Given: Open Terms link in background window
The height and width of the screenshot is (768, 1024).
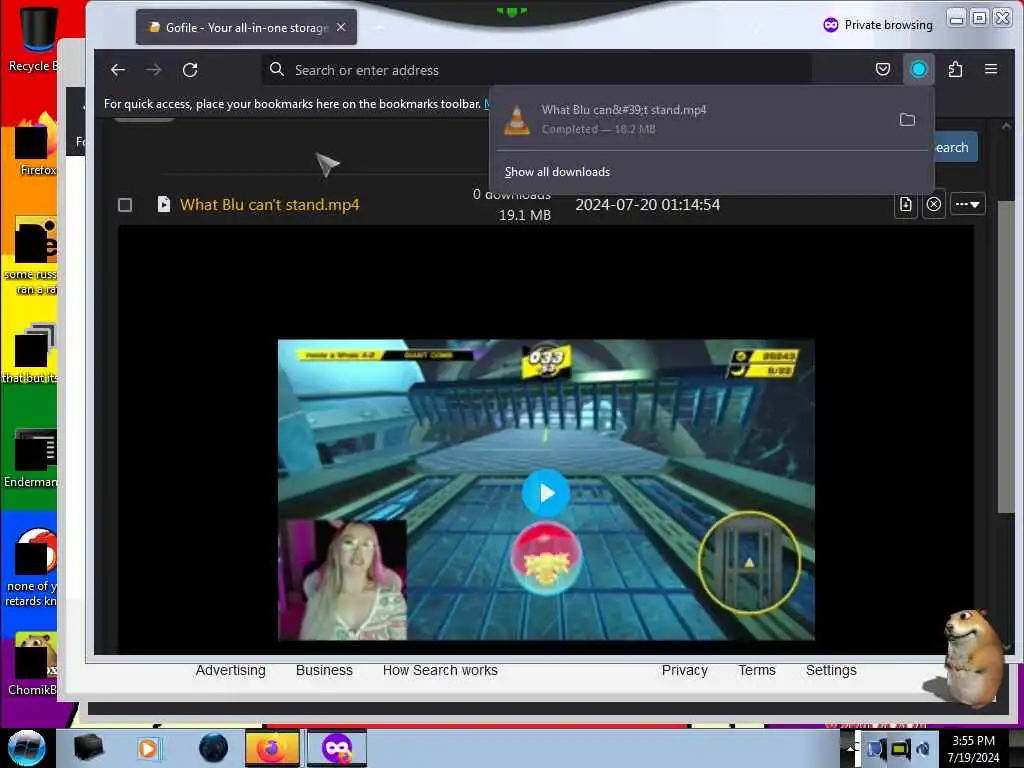Looking at the screenshot, I should tap(757, 670).
